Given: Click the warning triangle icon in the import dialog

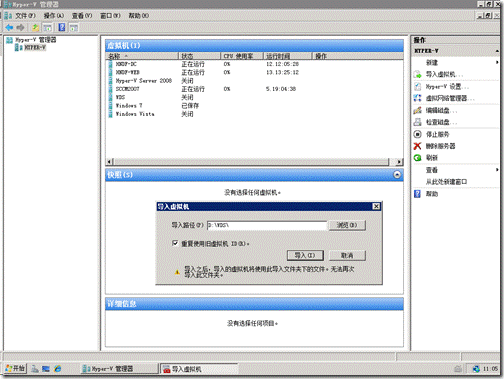Looking at the screenshot, I should tap(177, 272).
